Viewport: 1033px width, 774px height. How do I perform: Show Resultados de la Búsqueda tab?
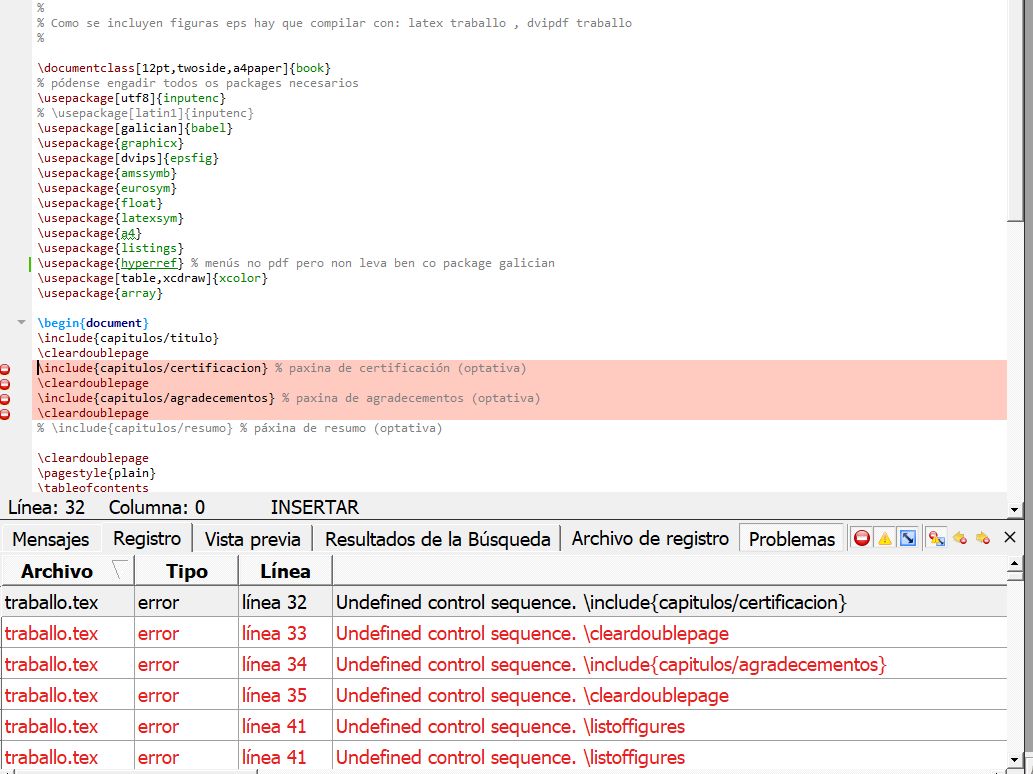pyautogui.click(x=437, y=539)
